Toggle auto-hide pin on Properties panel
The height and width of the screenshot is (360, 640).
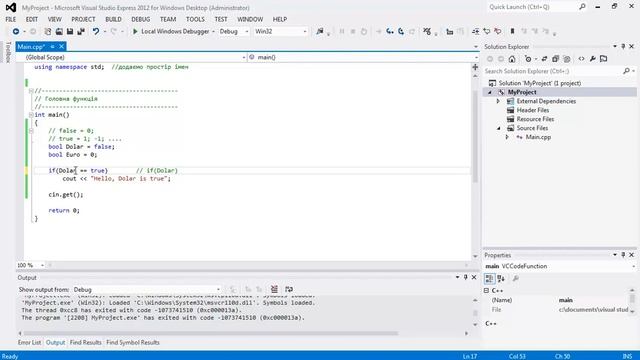(623, 255)
